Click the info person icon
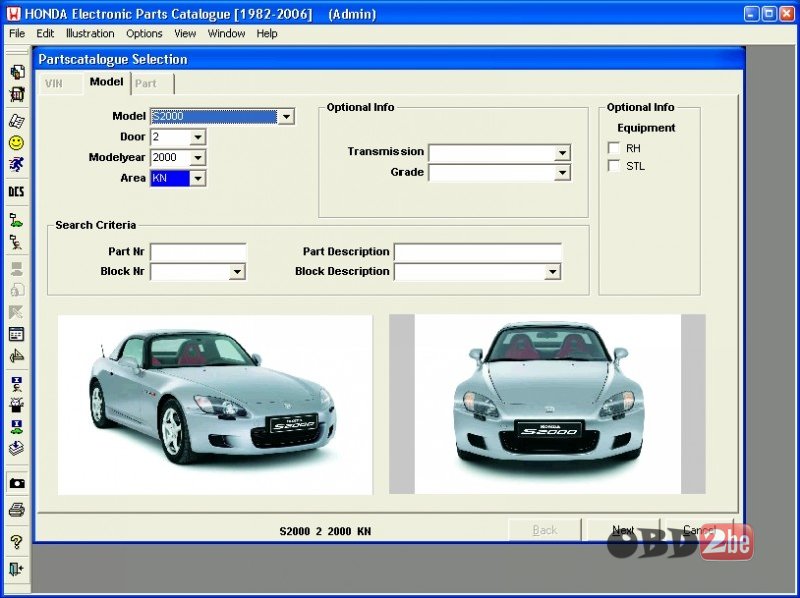 coord(17,384)
